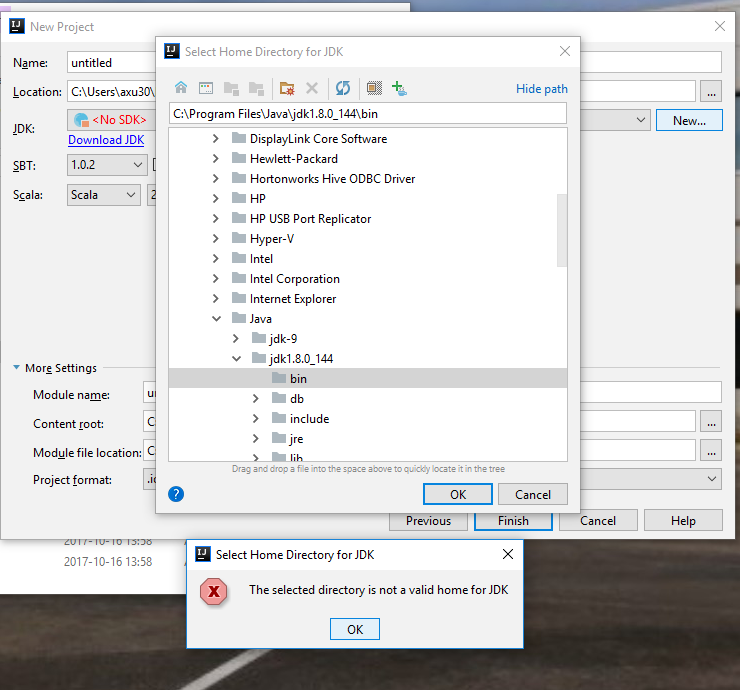This screenshot has width=740, height=690.
Task: Expand the HP USB Port Replicator folder
Action: click(216, 219)
